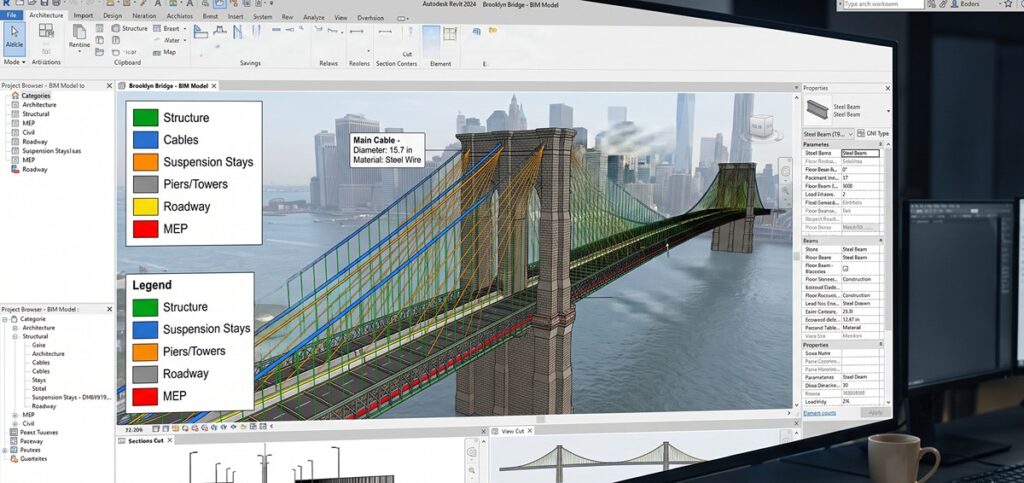The width and height of the screenshot is (1024, 483).
Task: Click the icon beside Paceway
Action: (14, 441)
